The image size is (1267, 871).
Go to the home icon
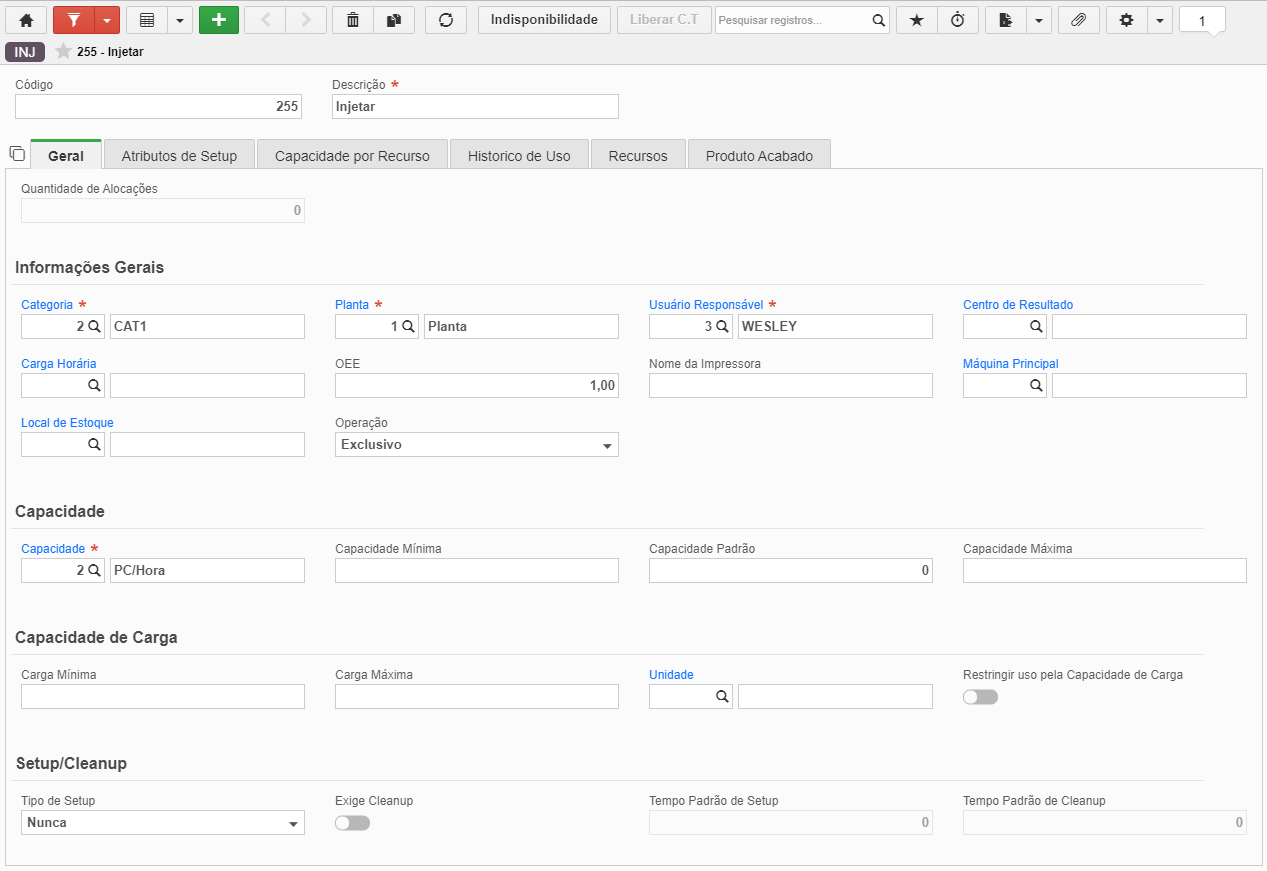click(x=26, y=20)
